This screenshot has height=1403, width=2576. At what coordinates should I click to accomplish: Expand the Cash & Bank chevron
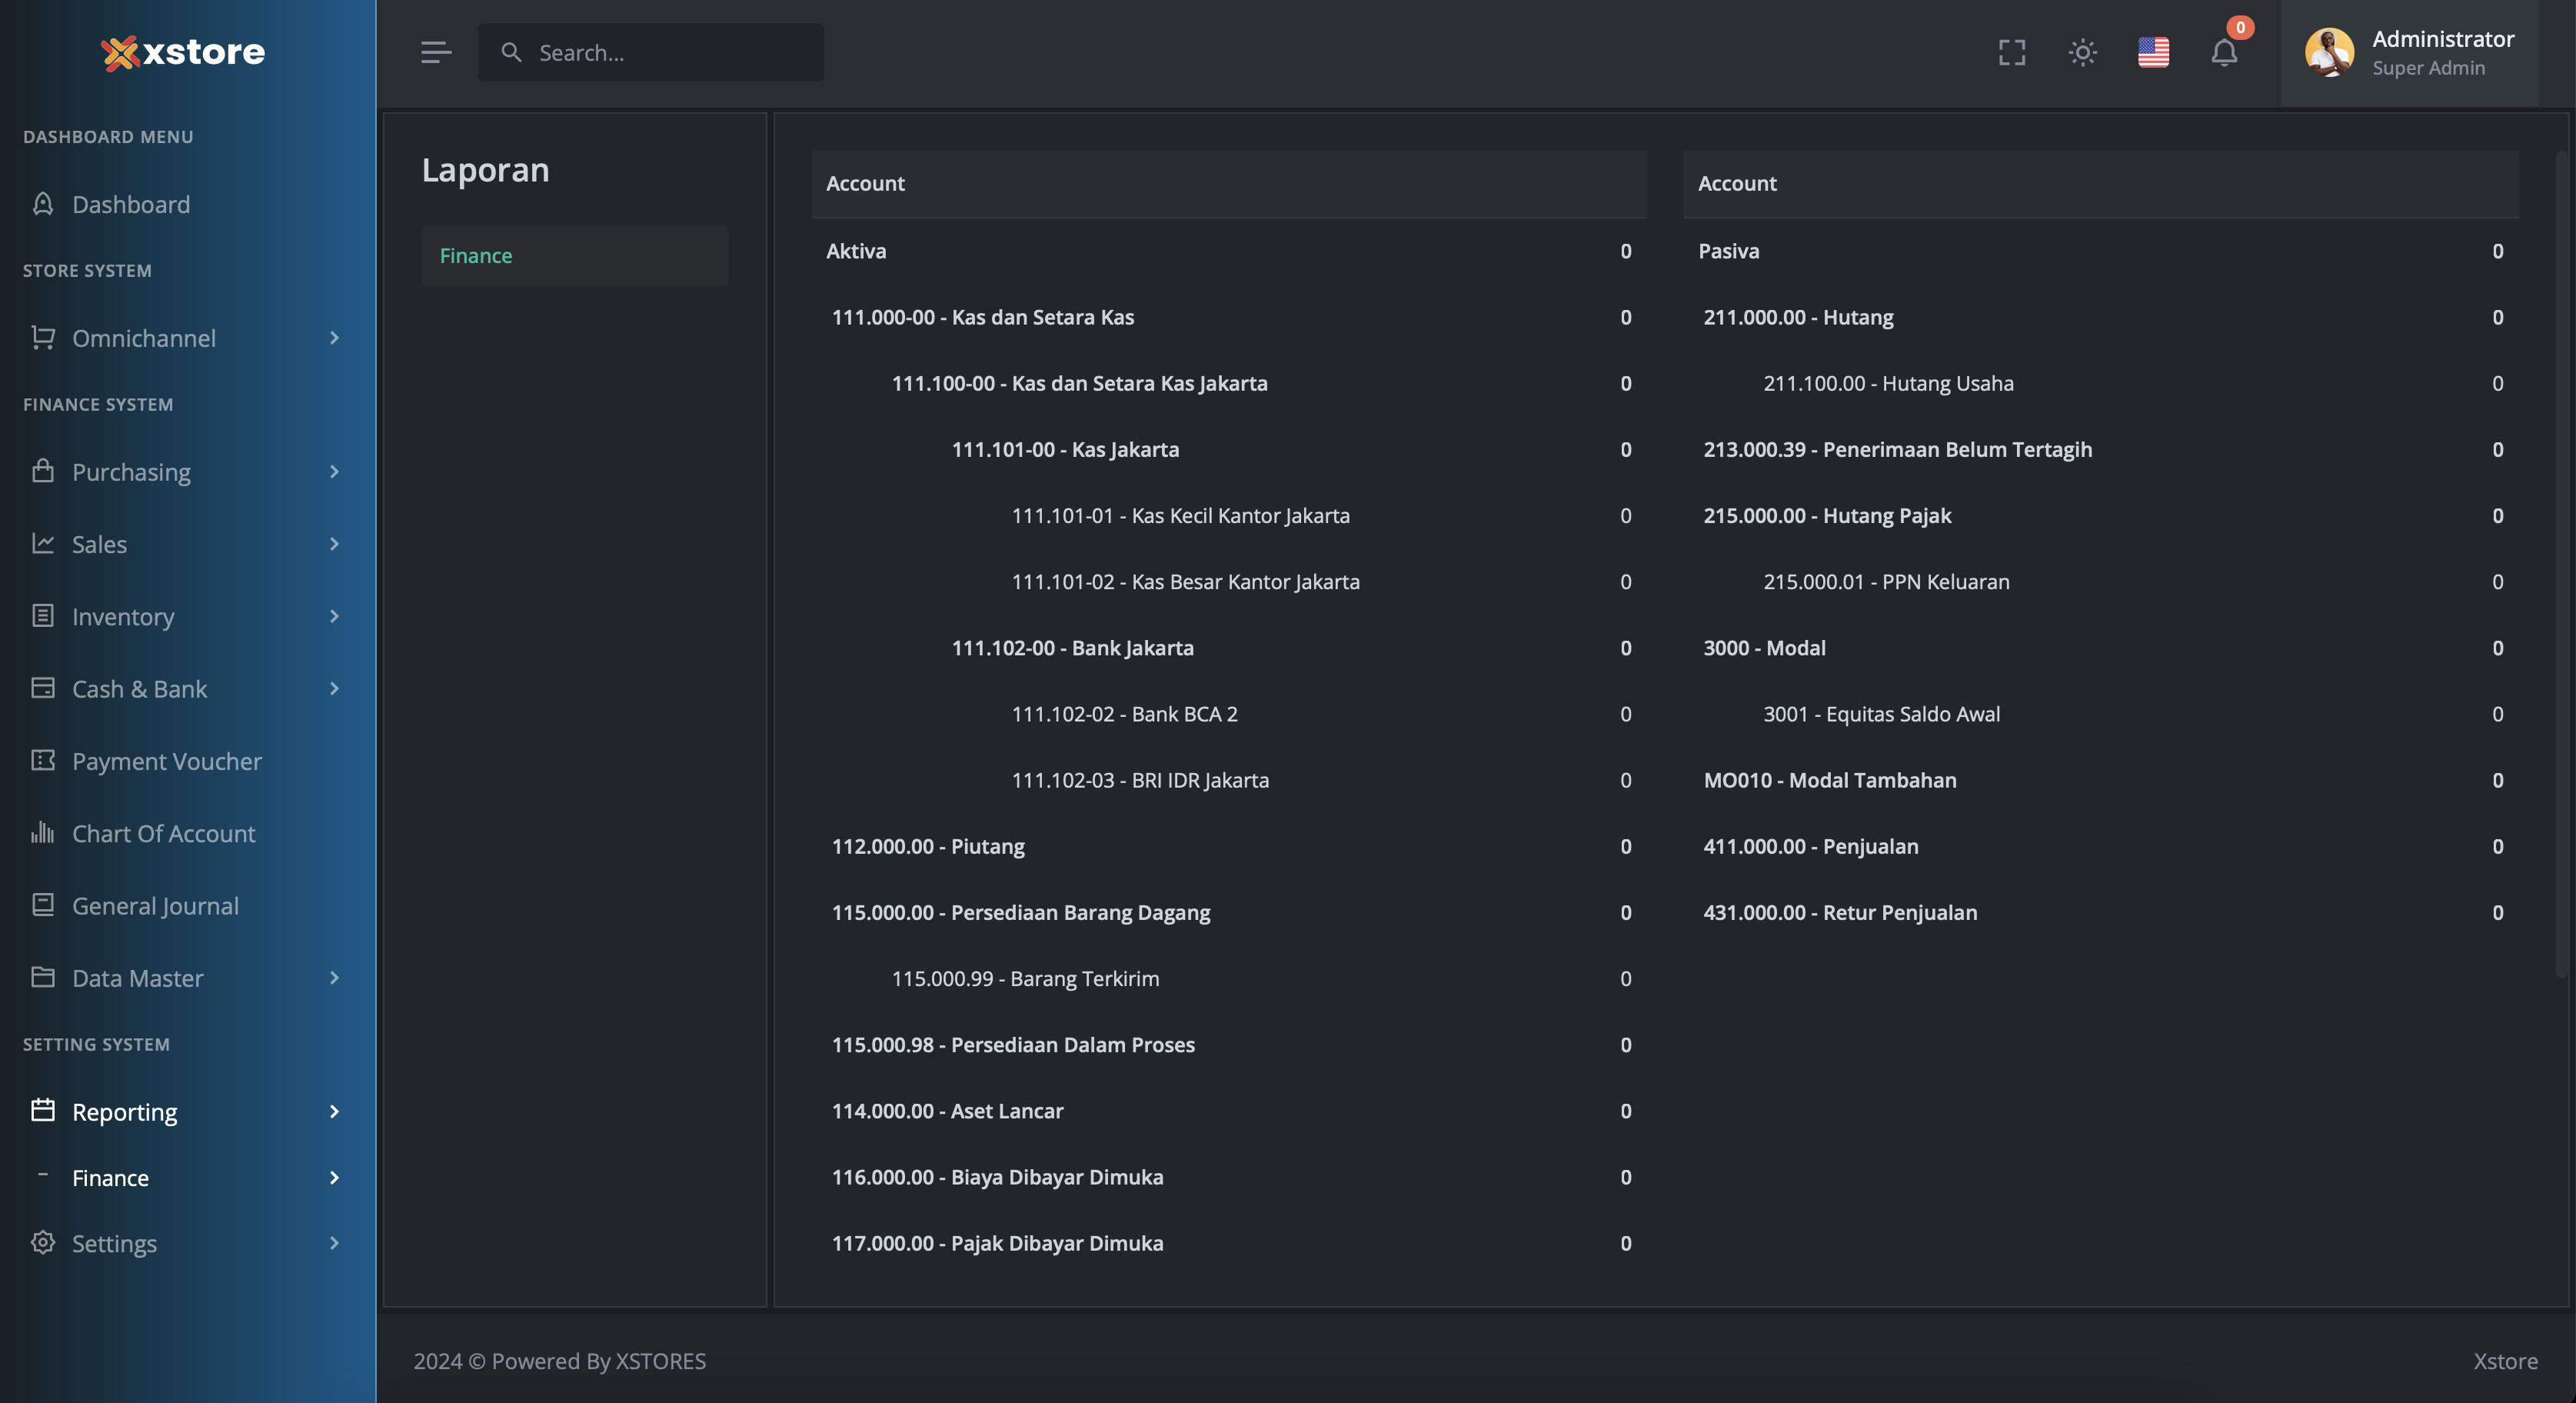click(334, 688)
